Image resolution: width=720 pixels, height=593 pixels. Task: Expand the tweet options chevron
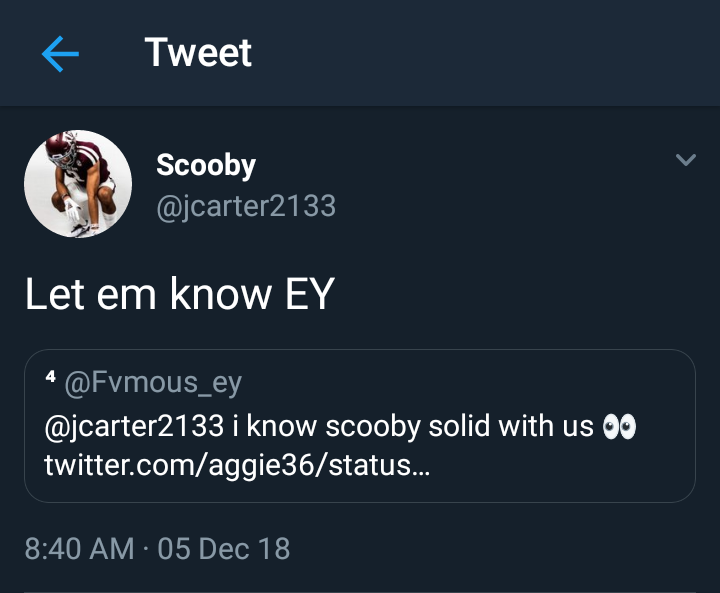pos(685,160)
